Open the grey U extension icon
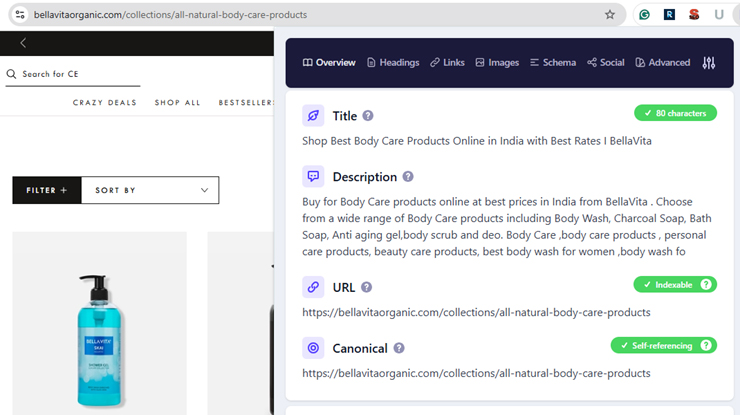 coord(719,15)
